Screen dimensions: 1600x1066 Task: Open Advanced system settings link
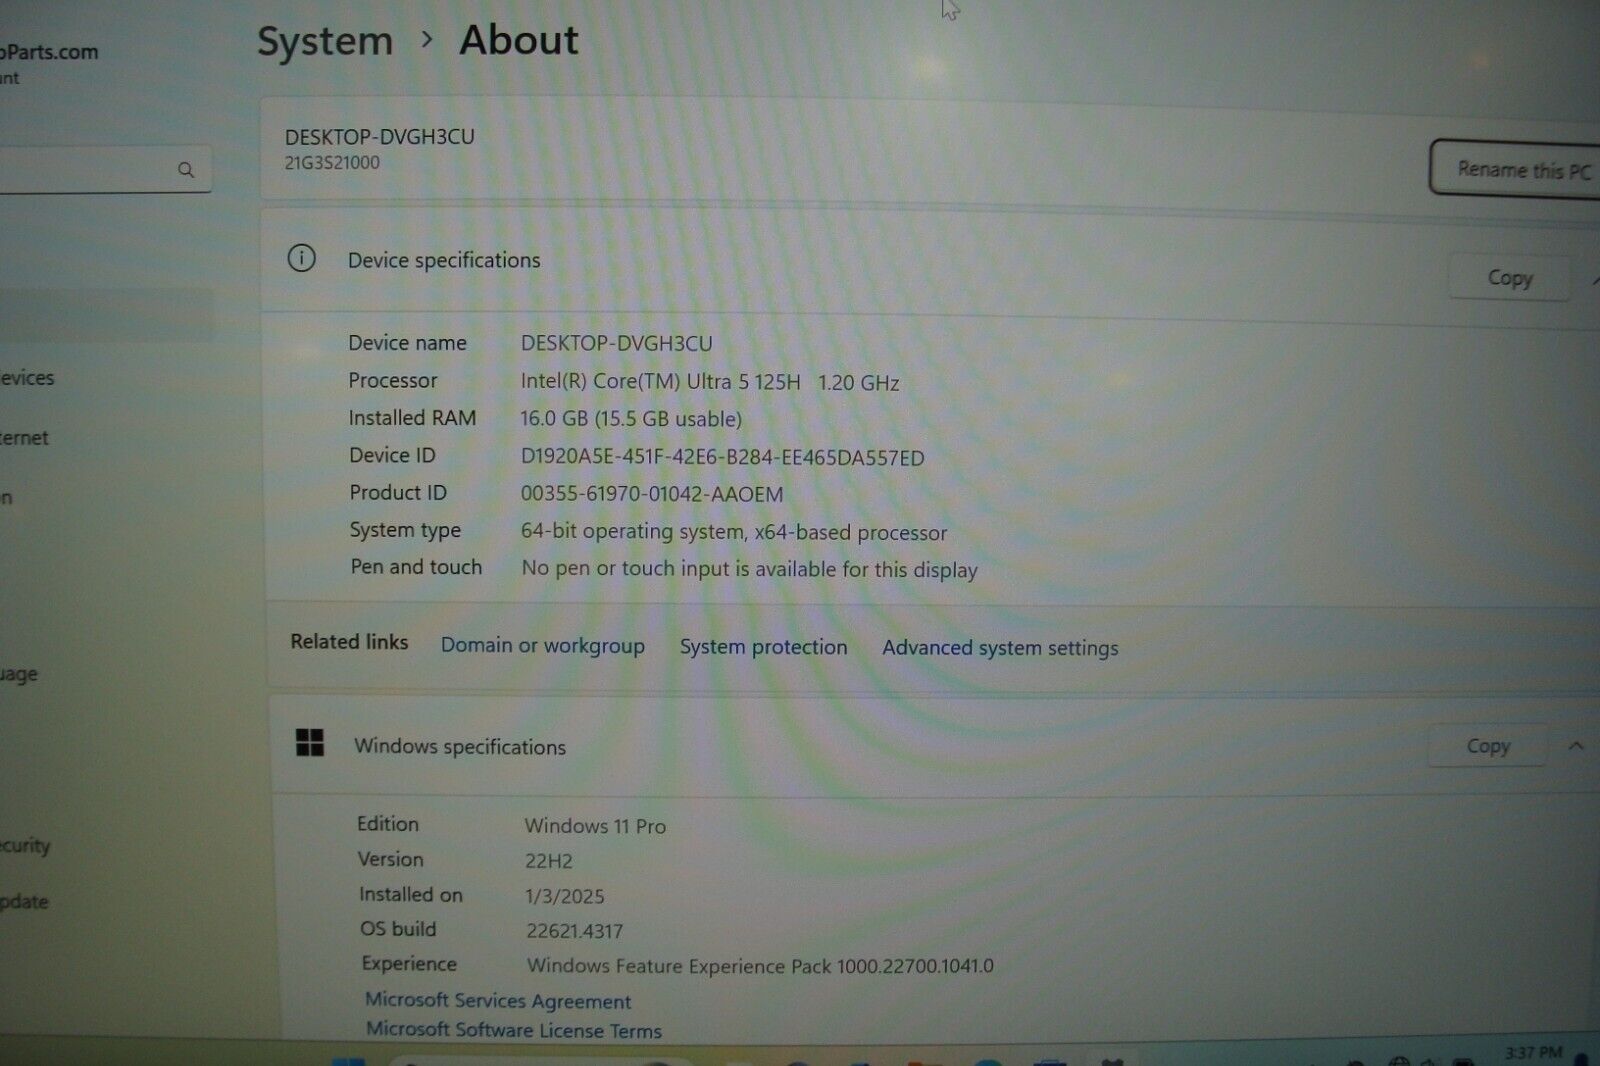point(1000,648)
